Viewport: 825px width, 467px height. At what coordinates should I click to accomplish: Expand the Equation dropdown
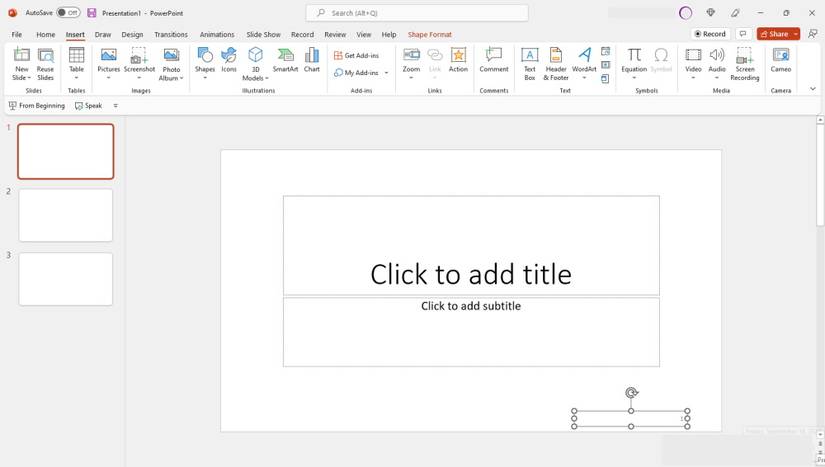click(634, 78)
